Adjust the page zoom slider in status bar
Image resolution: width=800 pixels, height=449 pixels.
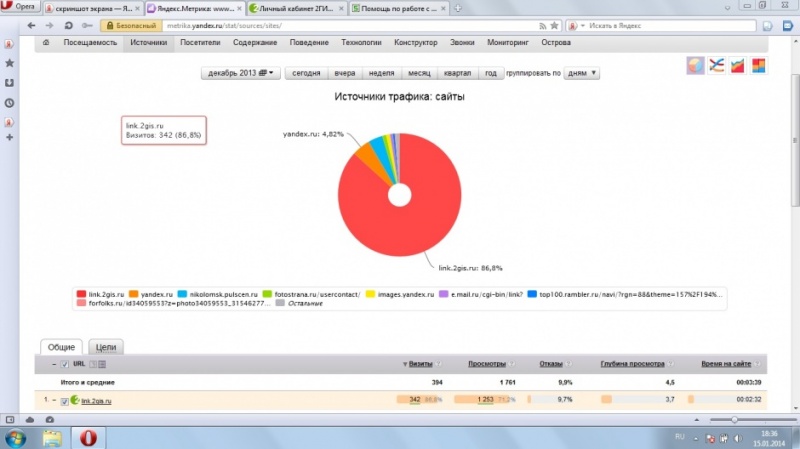coord(735,420)
